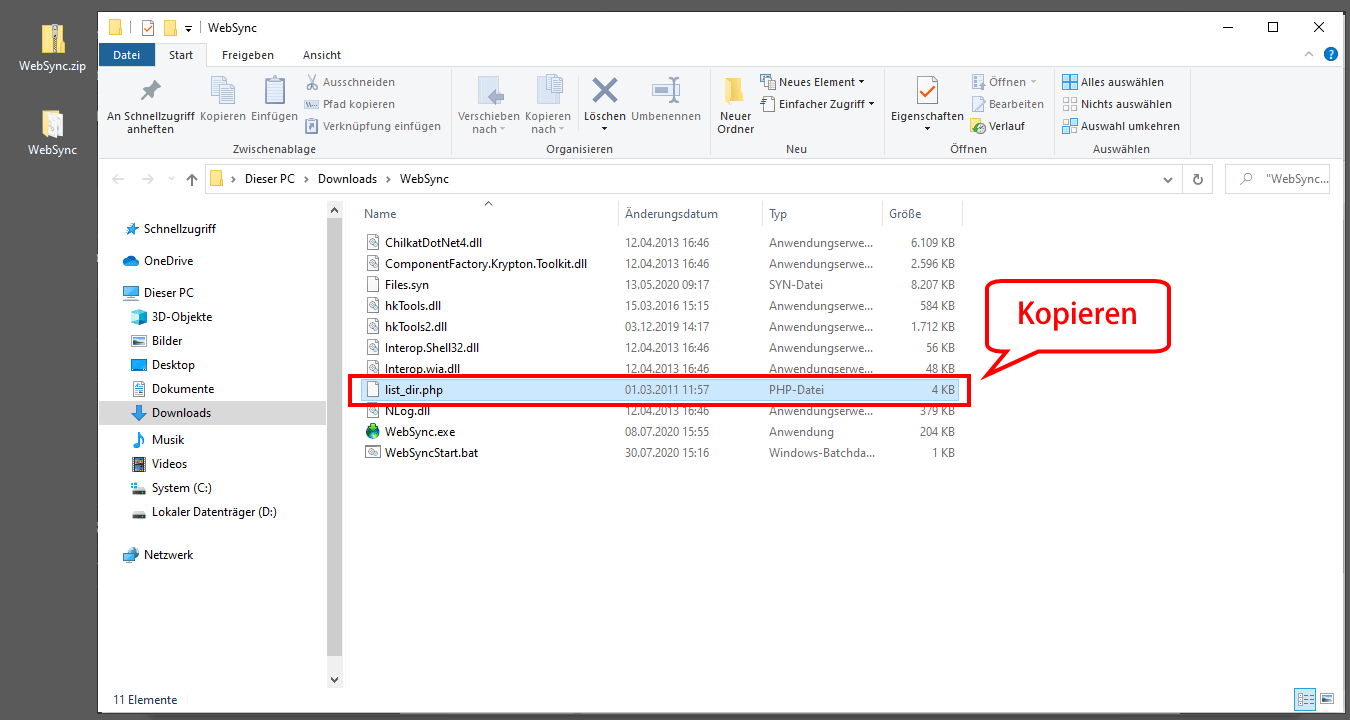
Task: Open the WebSync.zip desktop icon
Action: (x=52, y=47)
